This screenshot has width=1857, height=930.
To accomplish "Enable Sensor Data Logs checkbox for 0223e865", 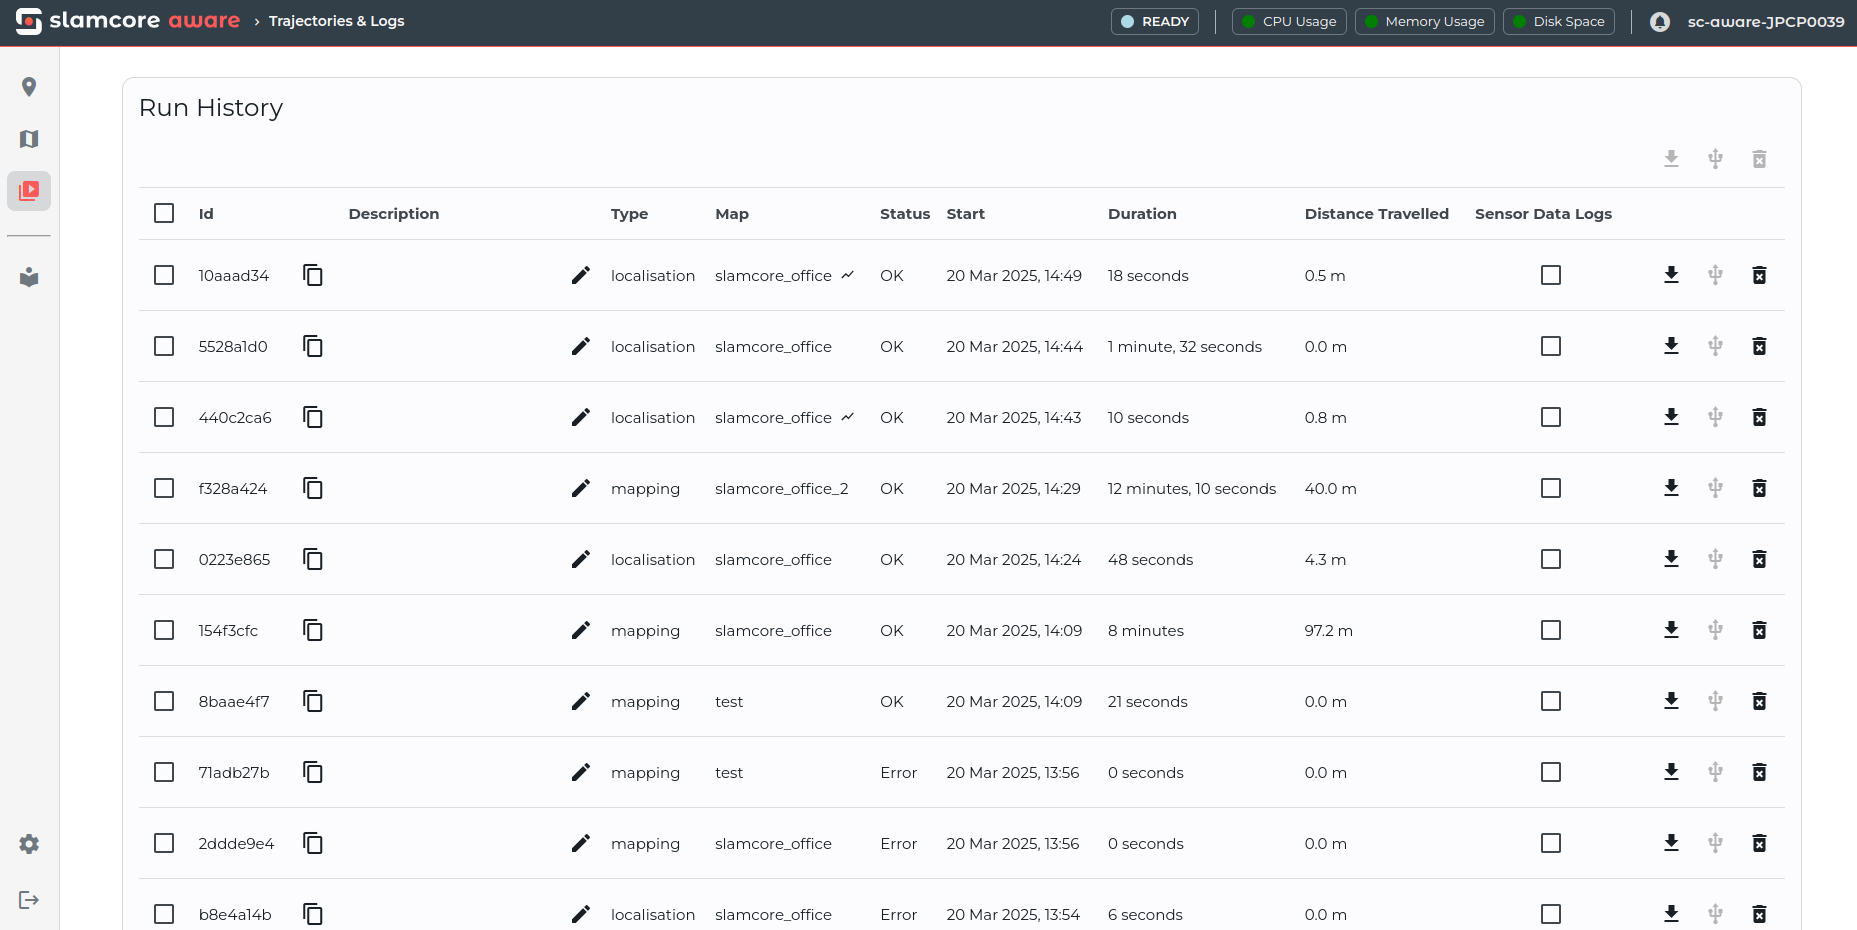I will 1551,559.
